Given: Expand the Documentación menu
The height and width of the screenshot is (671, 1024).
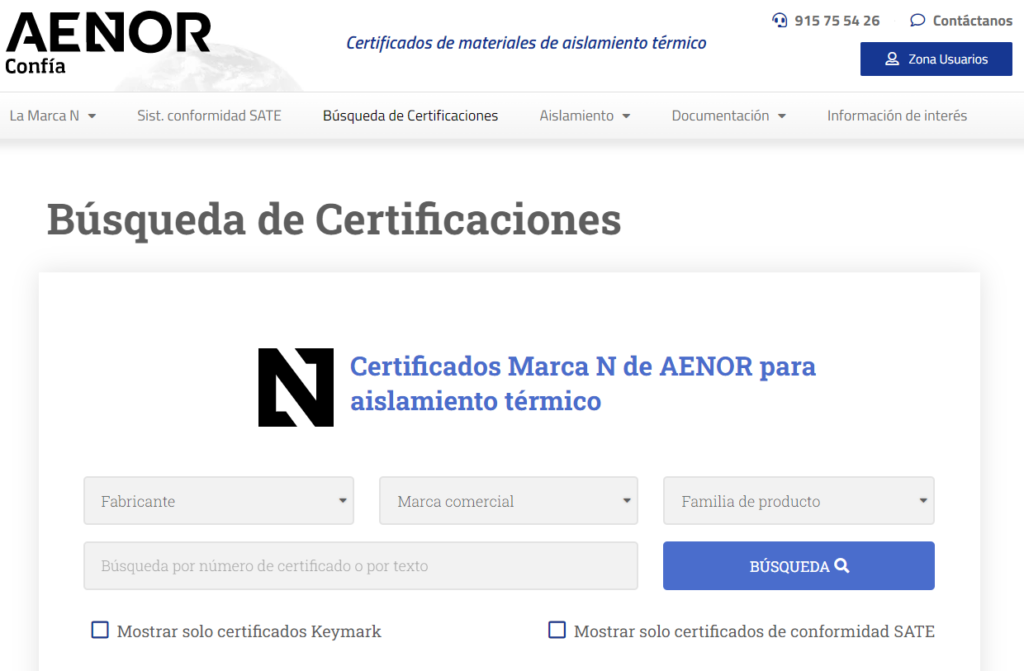Looking at the screenshot, I should (x=729, y=116).
